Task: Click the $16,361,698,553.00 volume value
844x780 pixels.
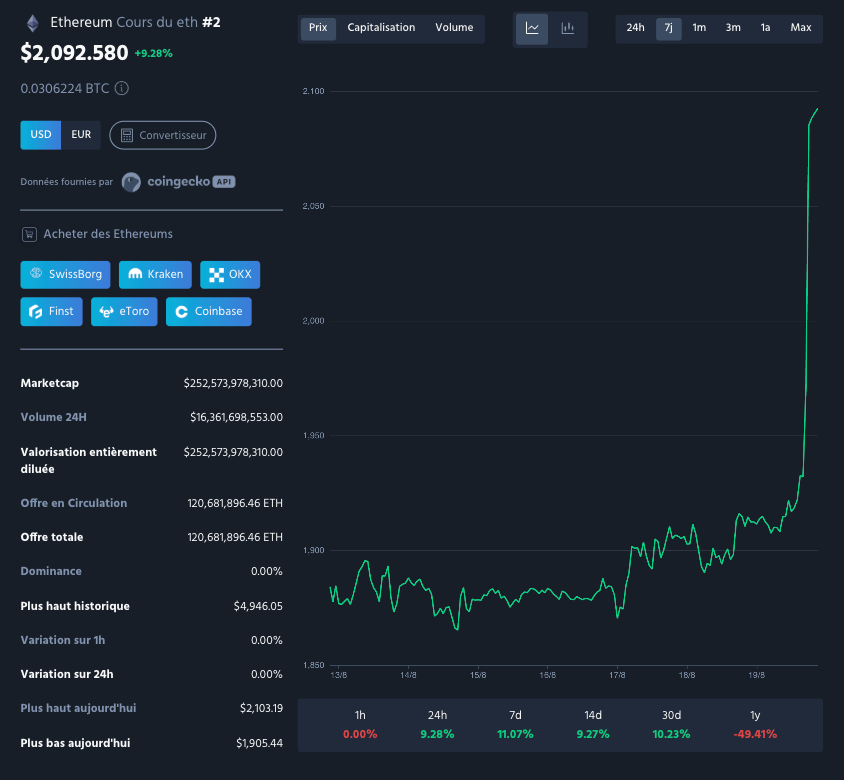Action: click(236, 417)
